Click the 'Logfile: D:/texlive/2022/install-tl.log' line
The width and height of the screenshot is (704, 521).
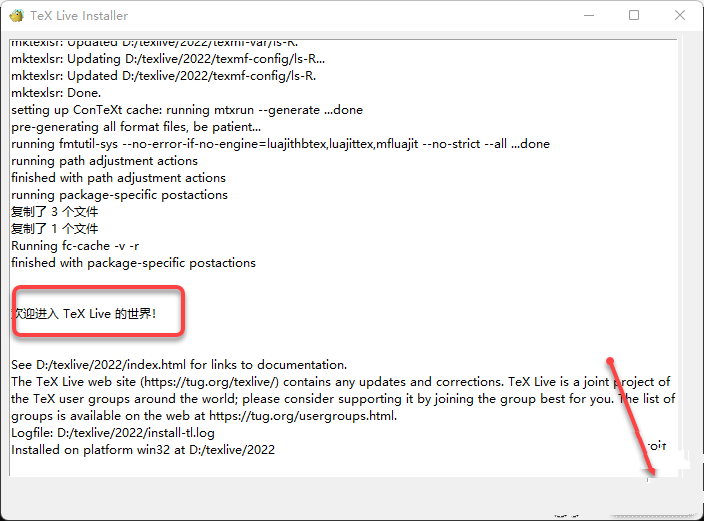(x=113, y=433)
